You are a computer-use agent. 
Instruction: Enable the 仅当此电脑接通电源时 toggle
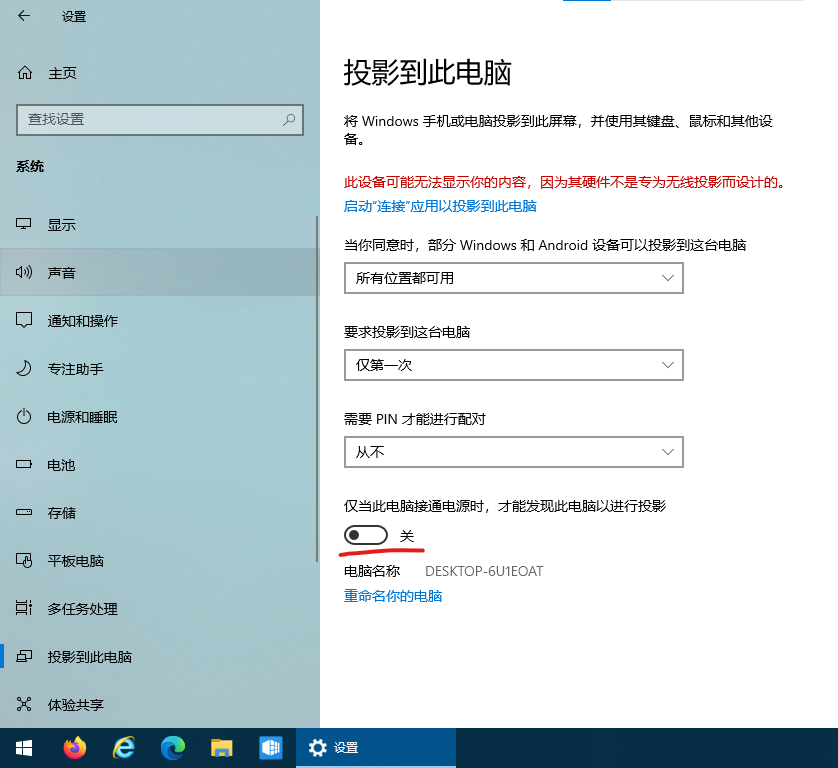pos(365,535)
